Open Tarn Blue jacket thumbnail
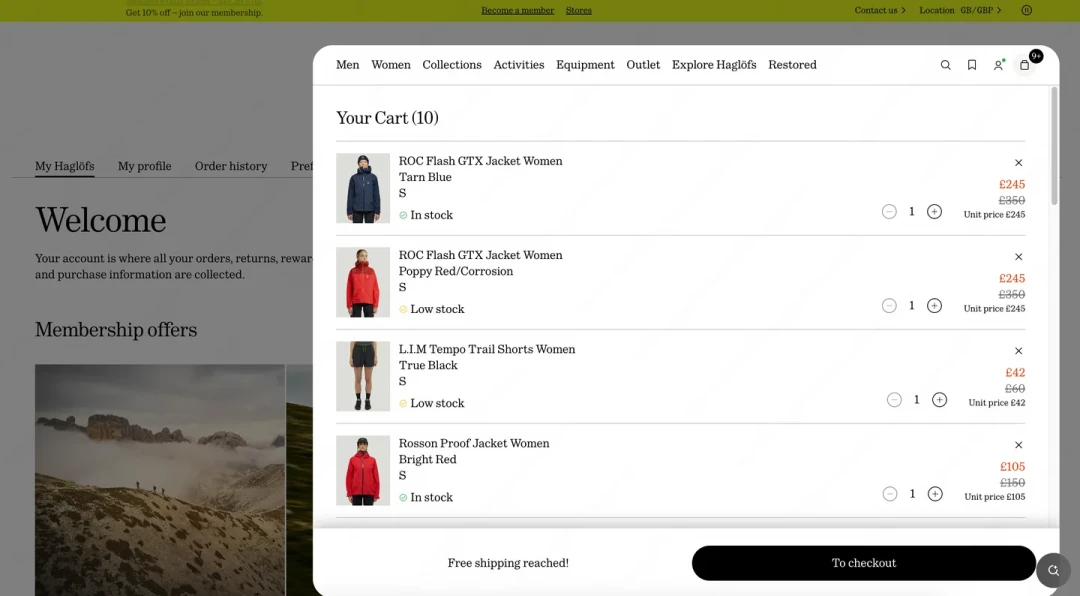The height and width of the screenshot is (596, 1080). (363, 188)
